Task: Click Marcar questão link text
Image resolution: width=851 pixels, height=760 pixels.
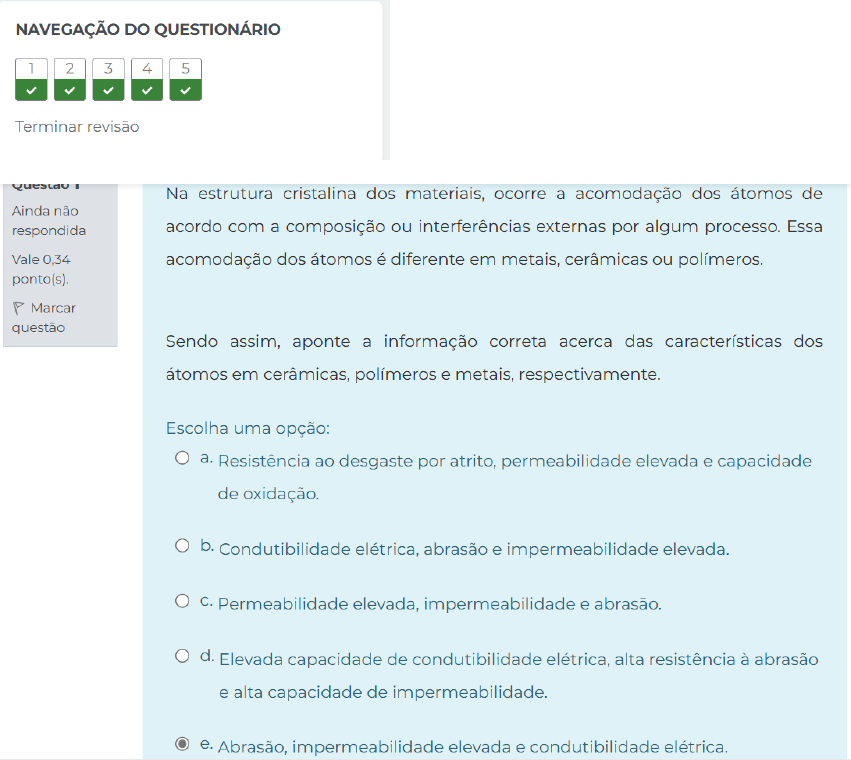Action: coord(44,317)
